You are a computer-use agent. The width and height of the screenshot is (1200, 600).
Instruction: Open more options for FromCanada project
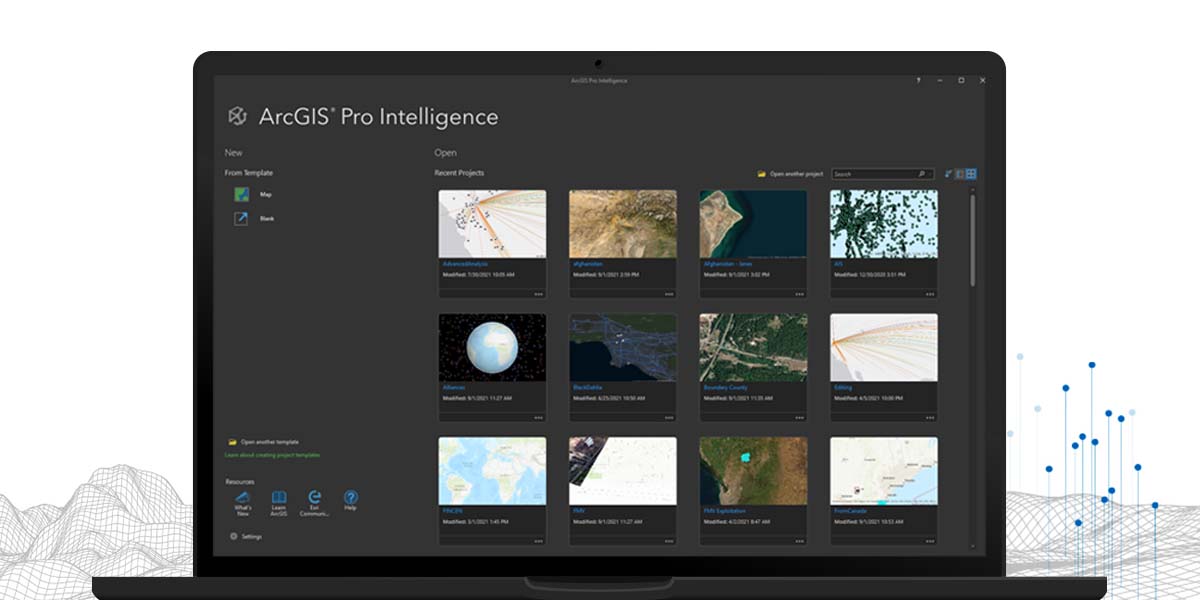point(930,541)
